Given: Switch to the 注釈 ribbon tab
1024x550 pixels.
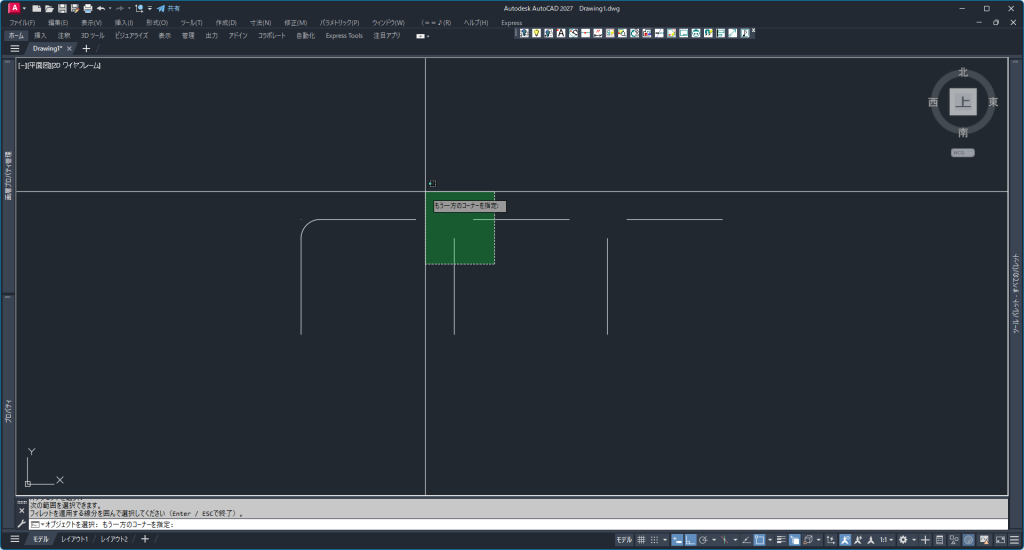Looking at the screenshot, I should click(64, 35).
